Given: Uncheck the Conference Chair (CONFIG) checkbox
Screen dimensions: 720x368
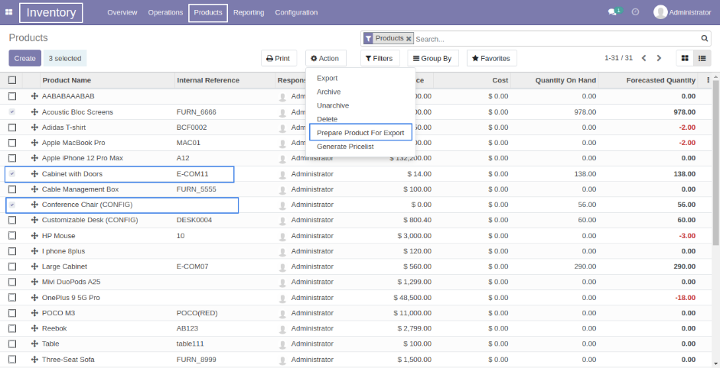Looking at the screenshot, I should (x=12, y=204).
